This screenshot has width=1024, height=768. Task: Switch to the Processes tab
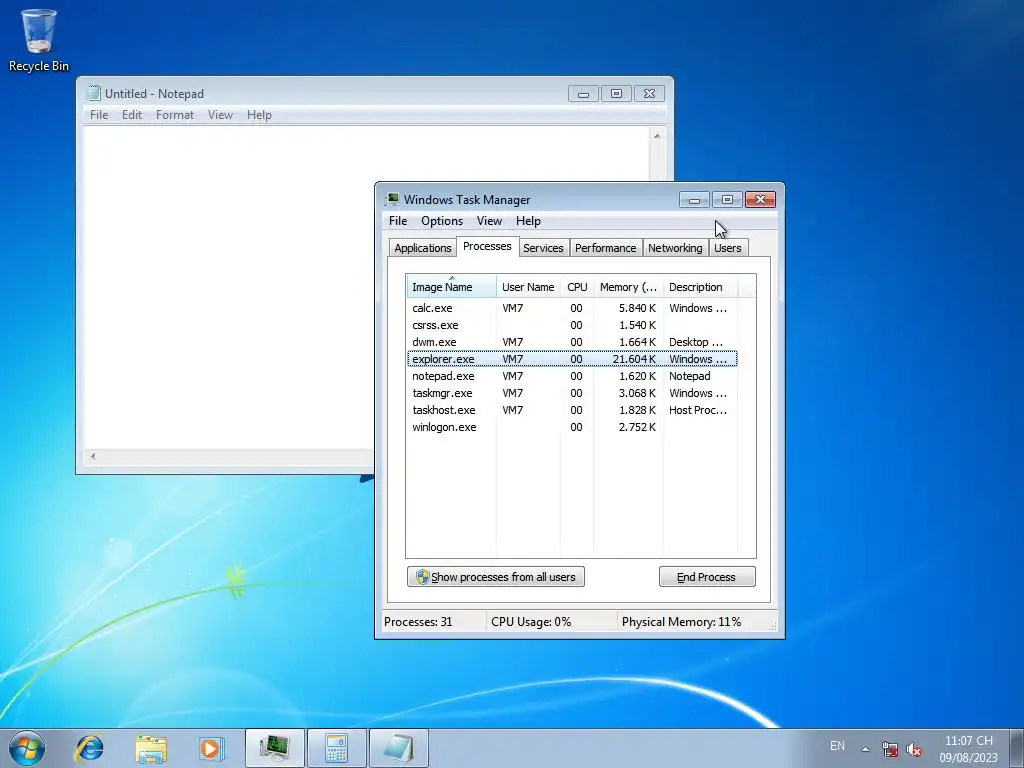(487, 246)
